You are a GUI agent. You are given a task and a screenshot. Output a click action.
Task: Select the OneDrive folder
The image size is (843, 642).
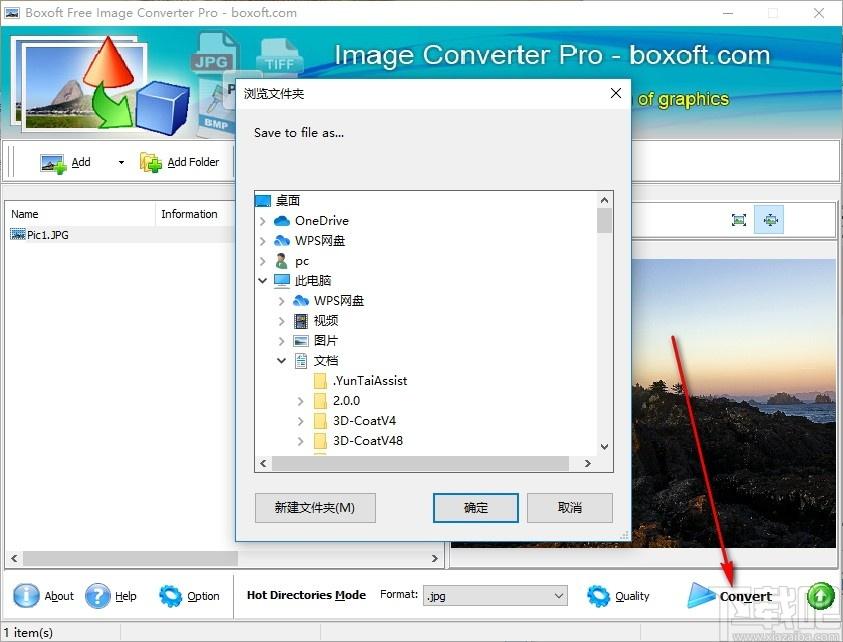tap(322, 221)
